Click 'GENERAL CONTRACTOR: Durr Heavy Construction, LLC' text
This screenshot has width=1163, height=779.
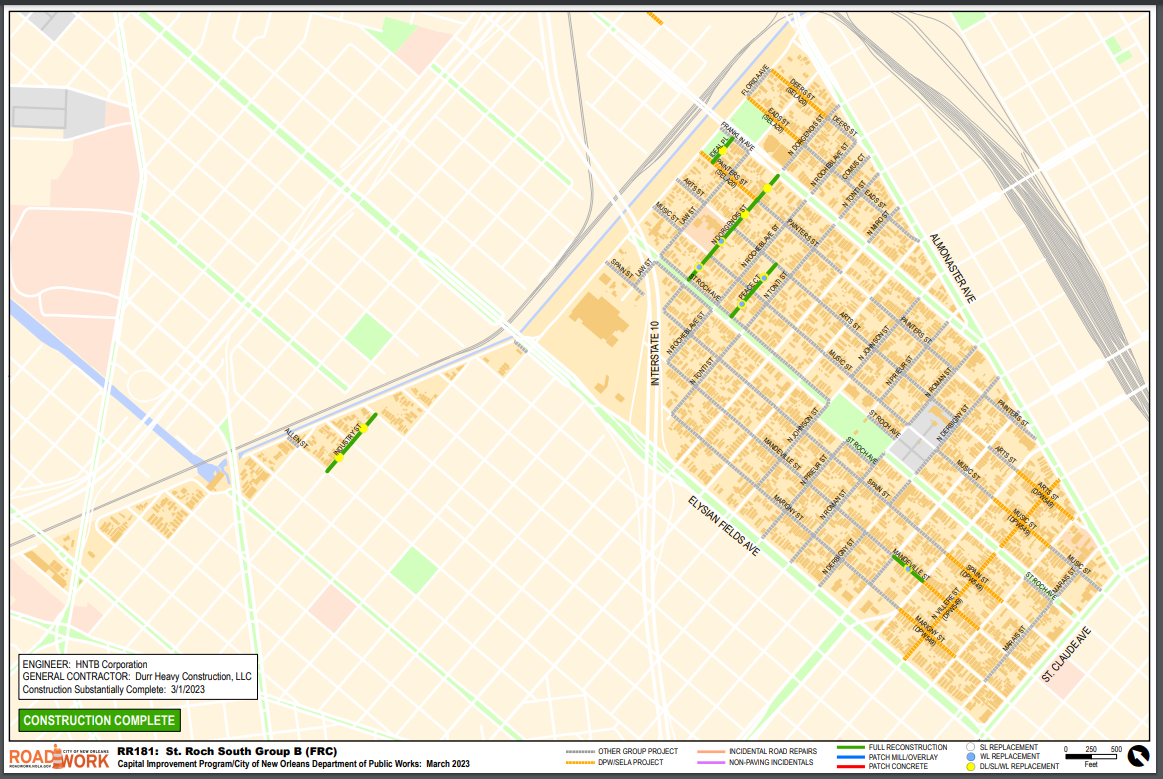(137, 677)
